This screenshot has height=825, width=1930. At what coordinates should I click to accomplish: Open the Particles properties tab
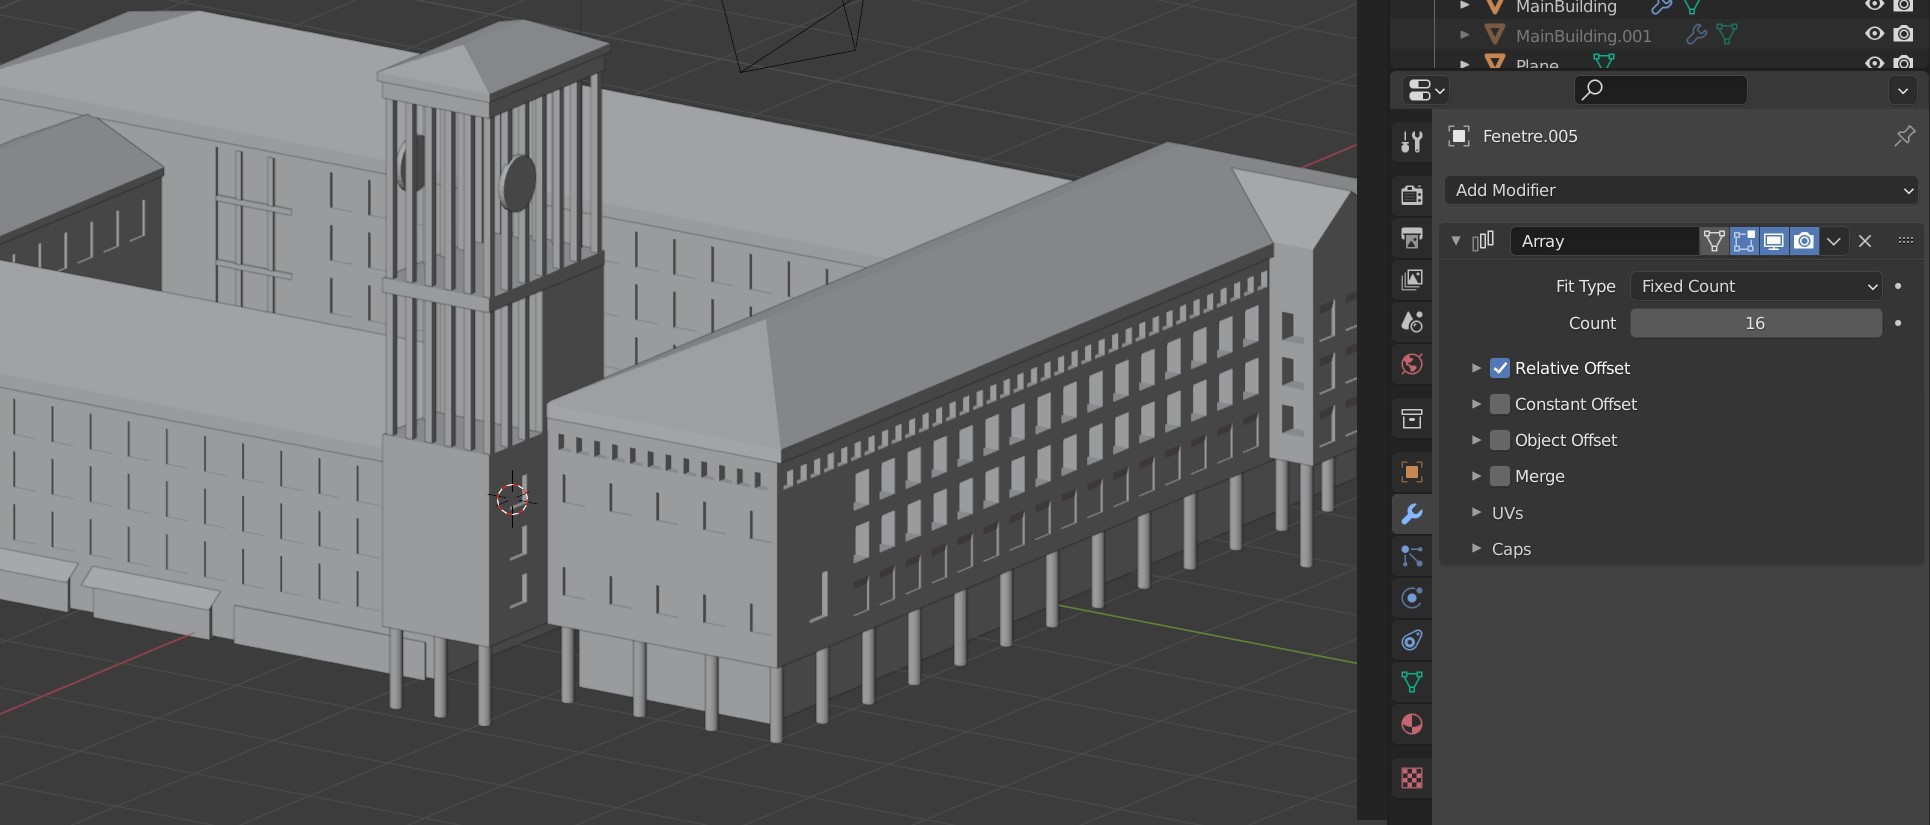1412,556
